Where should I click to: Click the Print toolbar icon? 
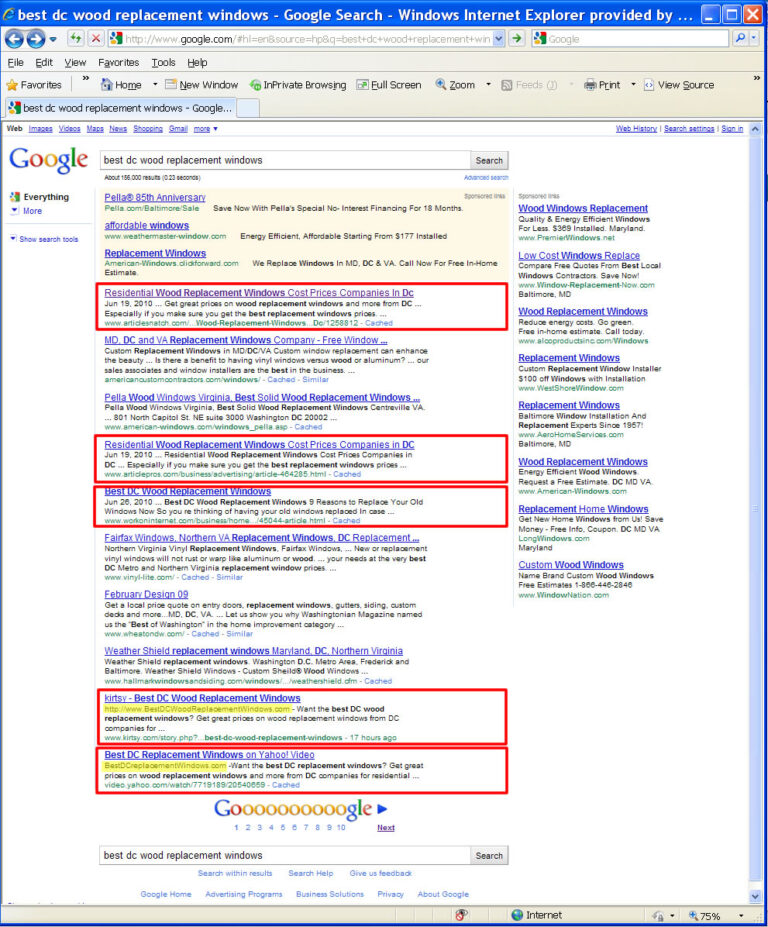[x=590, y=85]
